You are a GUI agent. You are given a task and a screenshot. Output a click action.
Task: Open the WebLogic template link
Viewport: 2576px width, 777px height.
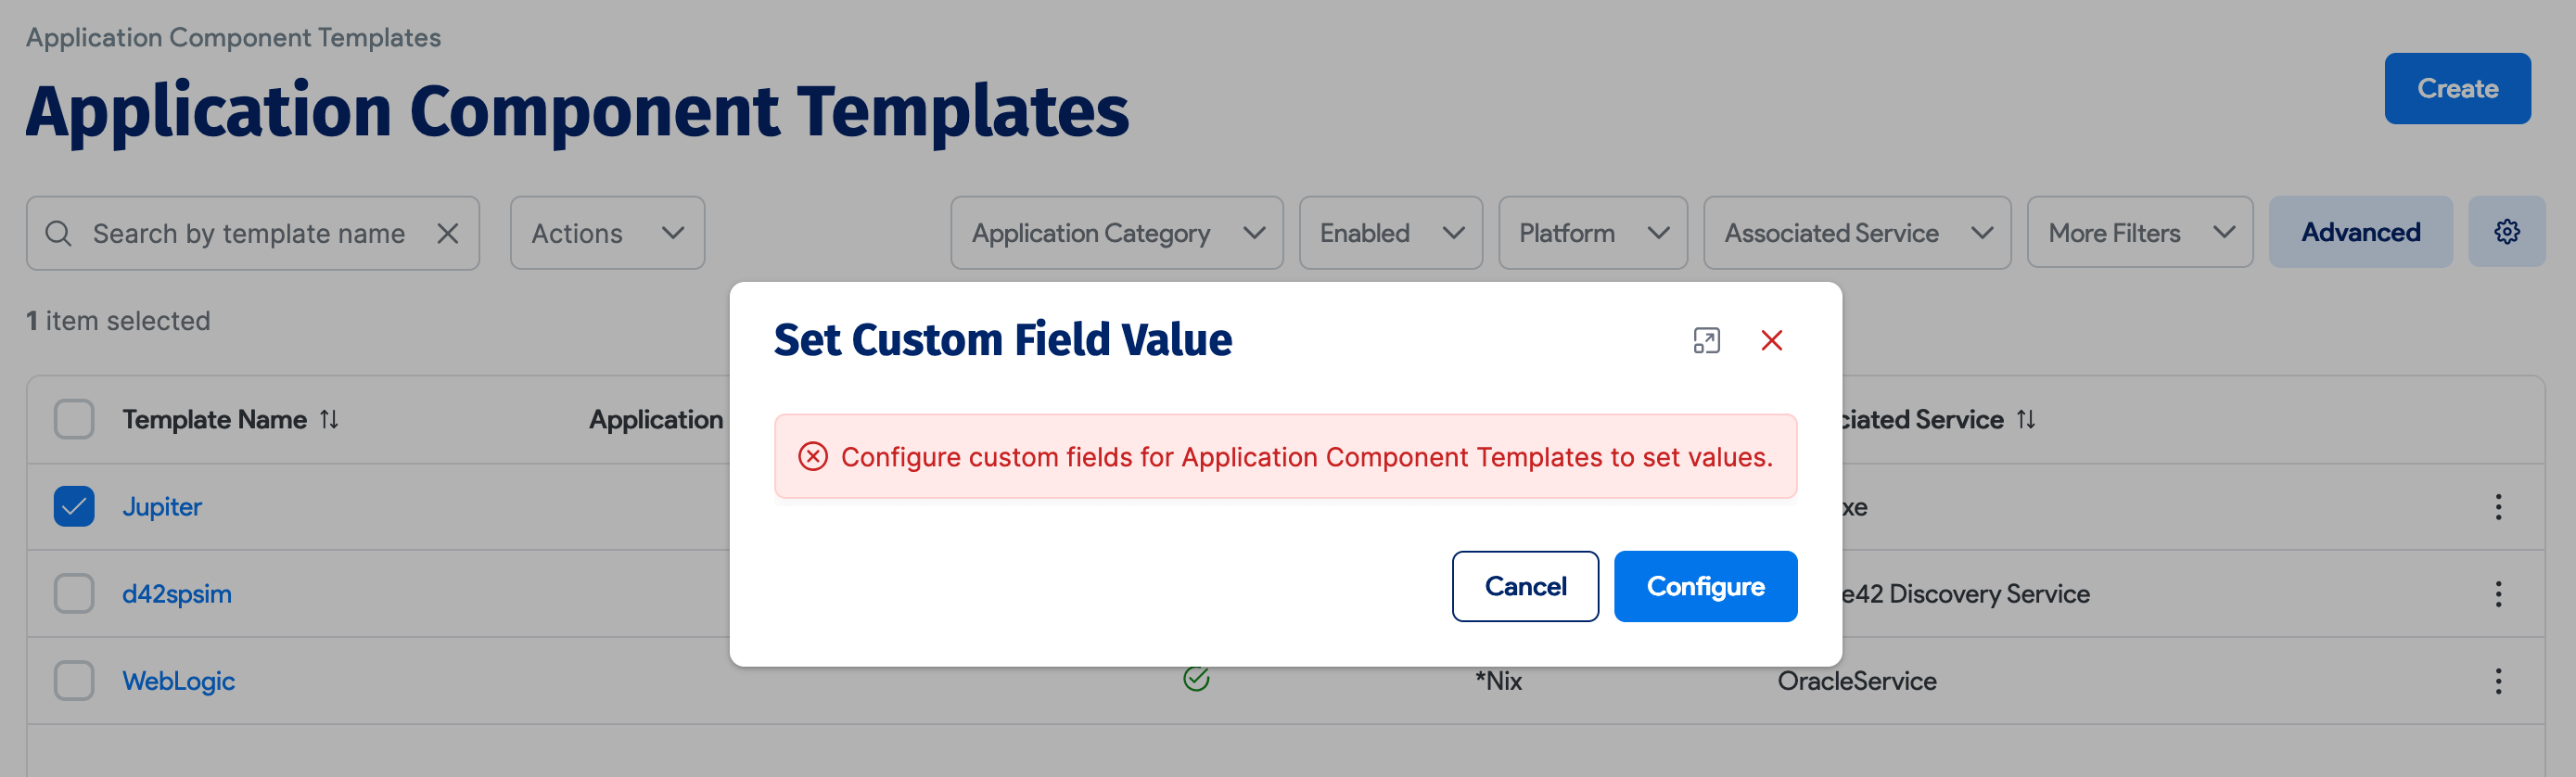179,681
